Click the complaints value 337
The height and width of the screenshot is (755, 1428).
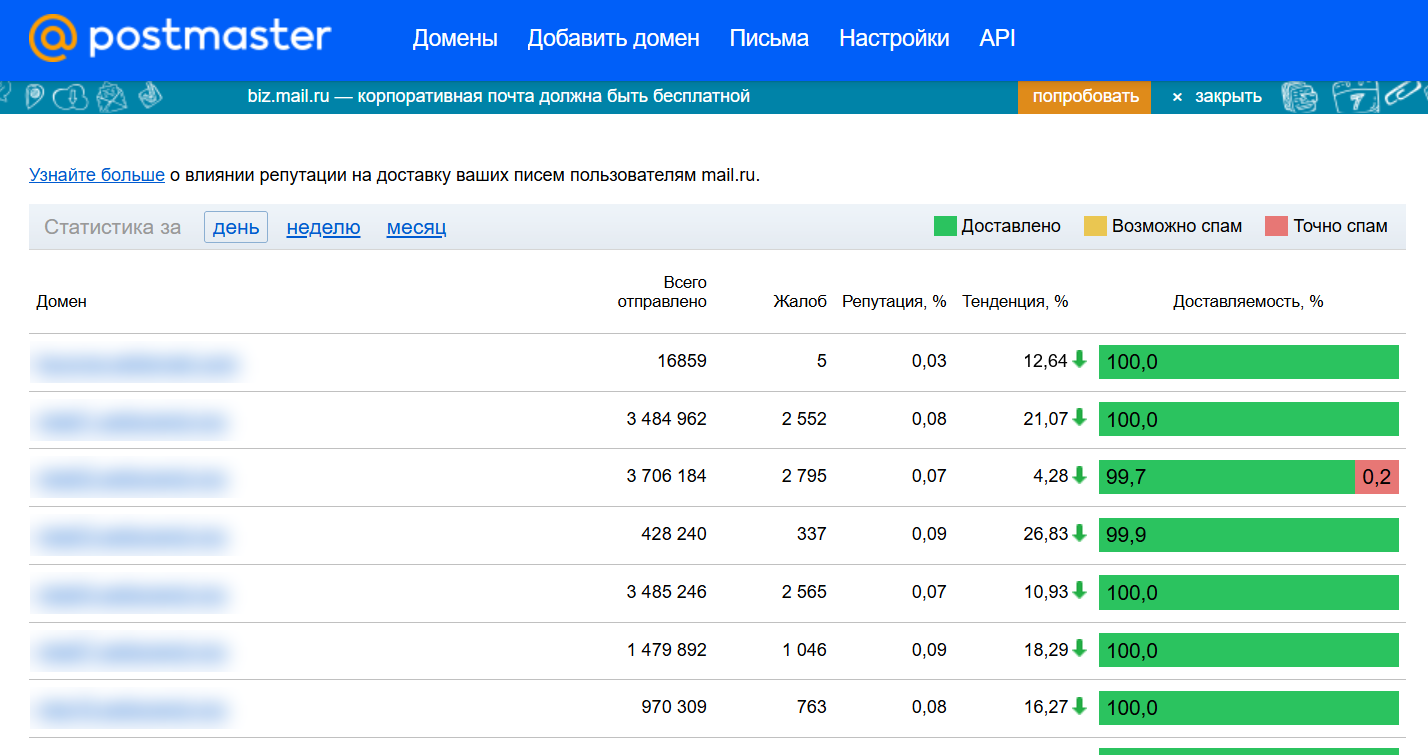(x=812, y=534)
